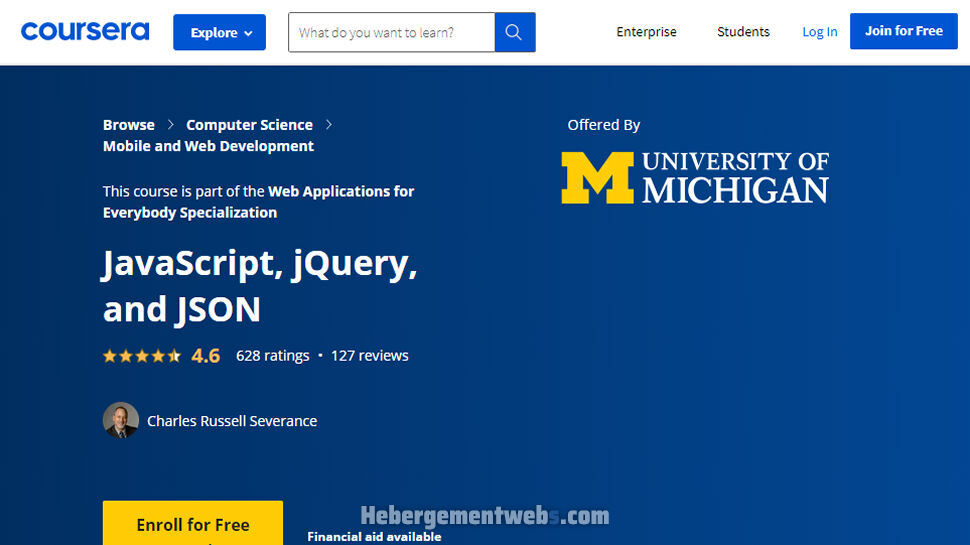Navigate to the Computer Science breadcrumb

point(249,125)
